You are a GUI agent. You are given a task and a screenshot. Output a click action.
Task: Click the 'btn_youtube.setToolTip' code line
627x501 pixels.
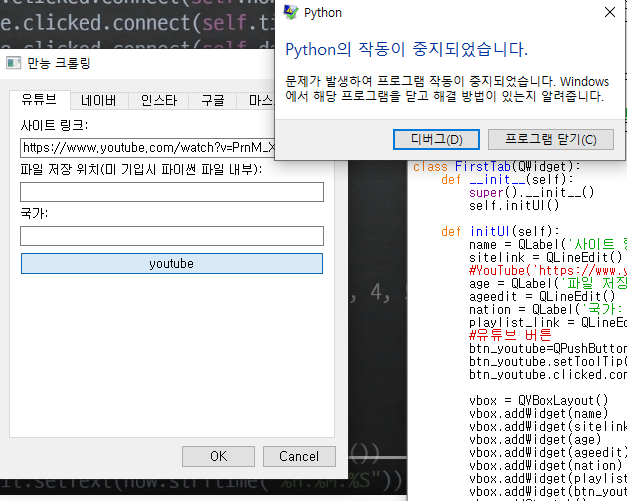(548, 361)
